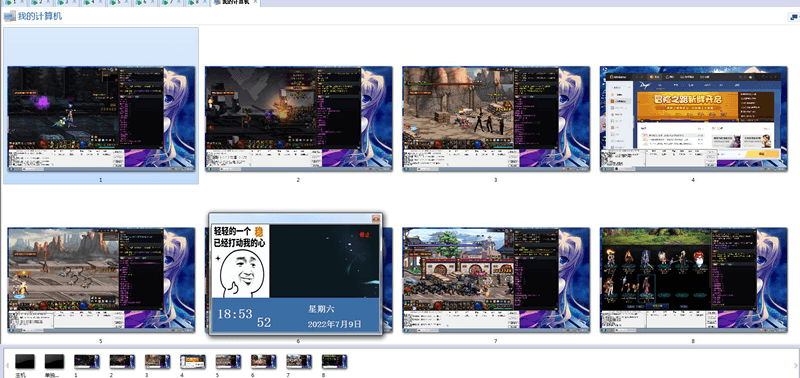Screen dimensions: 800x378
Task: Pick small thumbnail 8 in bottom strip
Action: 335,362
